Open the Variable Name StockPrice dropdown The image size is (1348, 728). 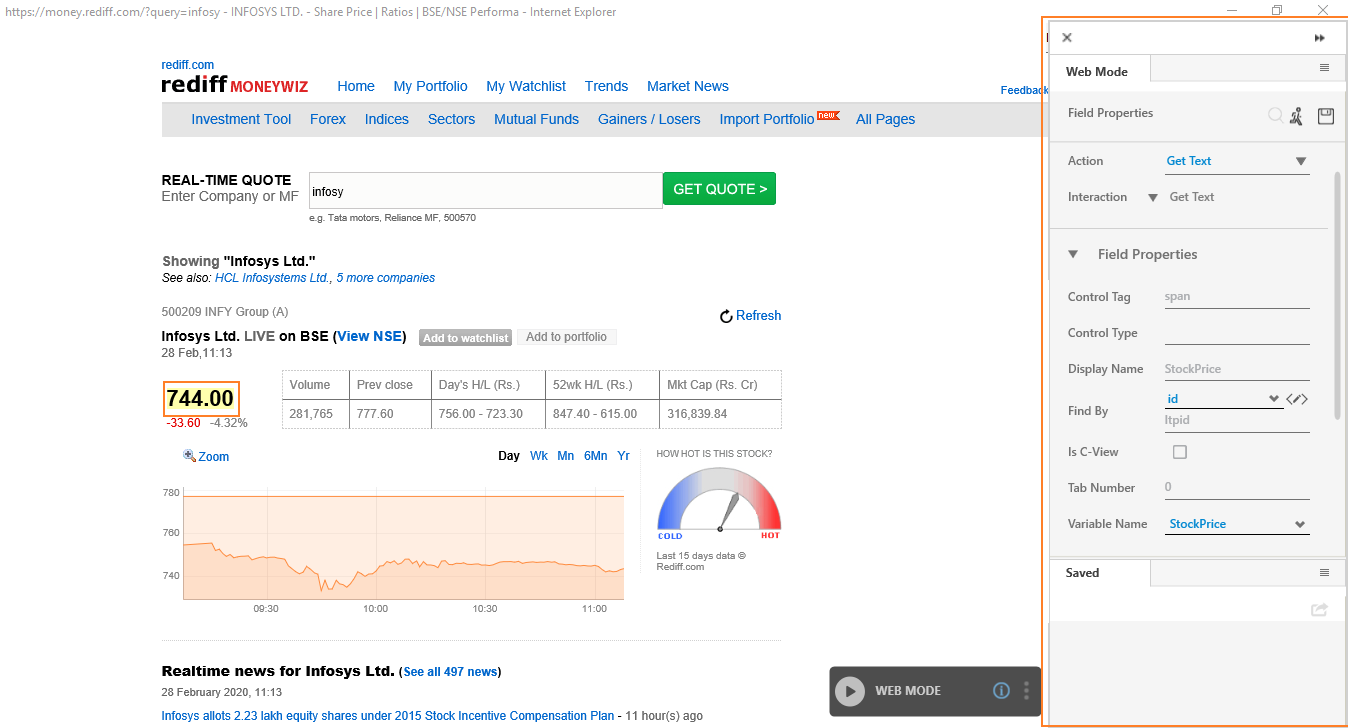(1237, 524)
